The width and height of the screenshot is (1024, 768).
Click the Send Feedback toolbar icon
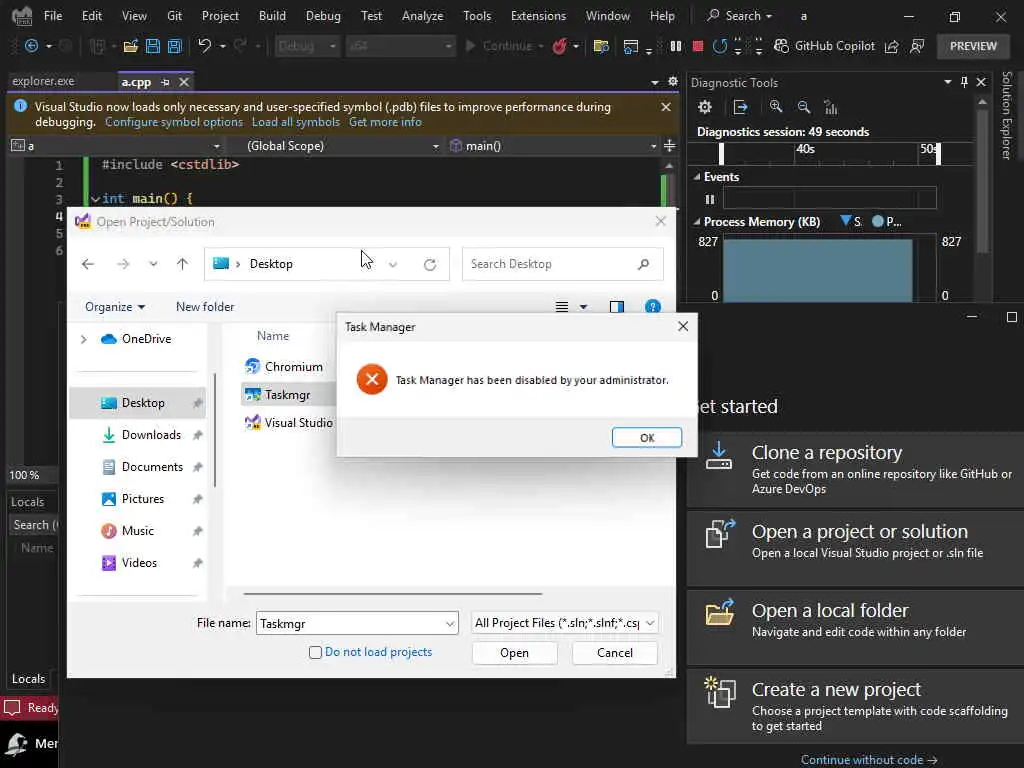(x=917, y=46)
